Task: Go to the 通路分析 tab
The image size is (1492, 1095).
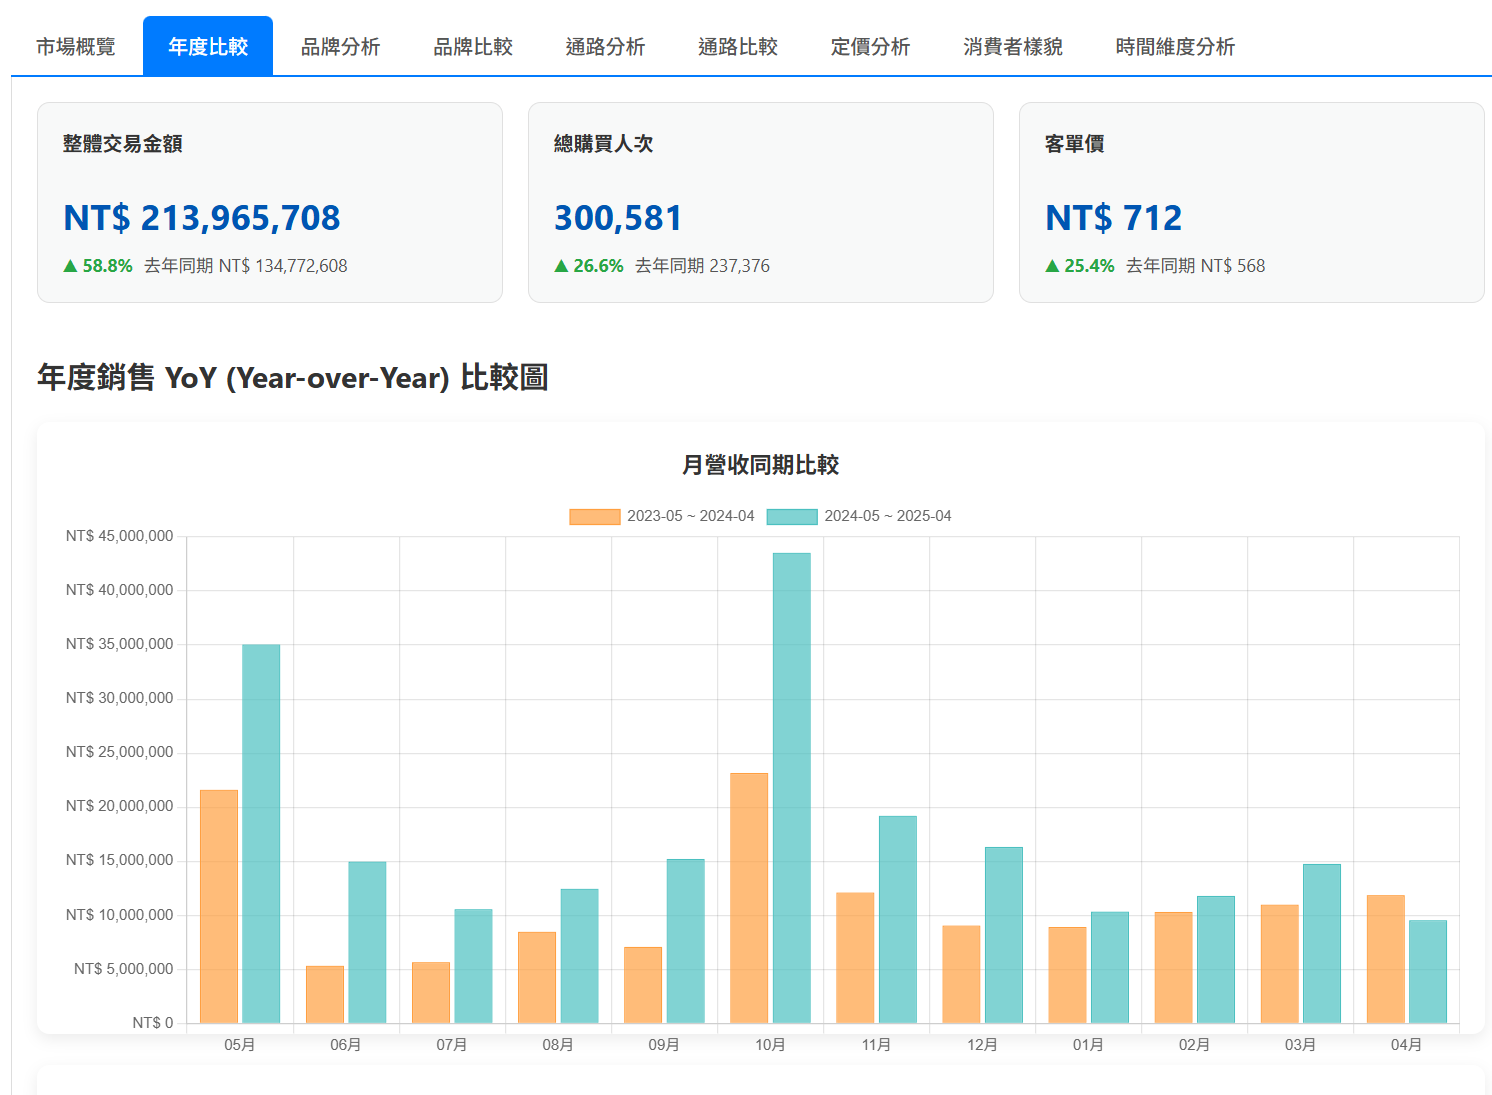Action: point(605,46)
